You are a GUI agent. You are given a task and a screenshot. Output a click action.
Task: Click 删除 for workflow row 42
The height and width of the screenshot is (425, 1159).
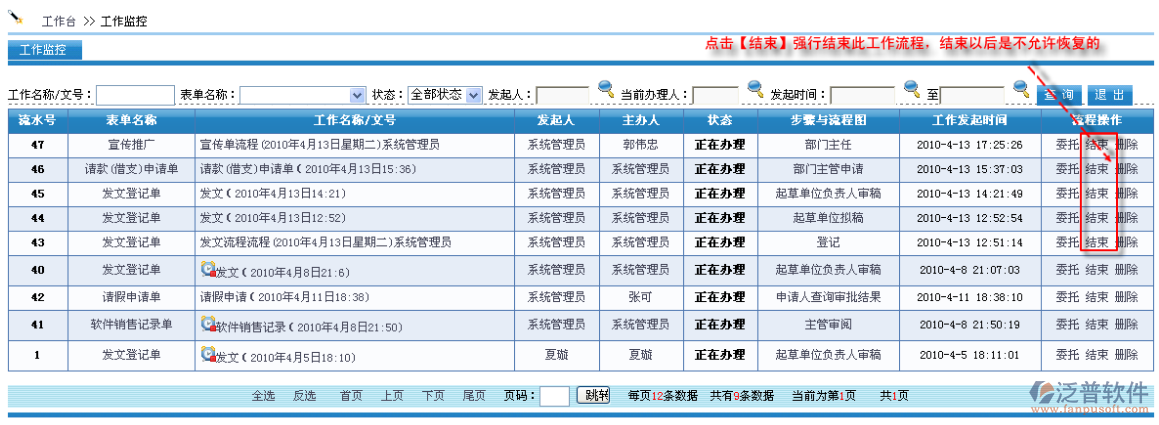click(x=1126, y=297)
